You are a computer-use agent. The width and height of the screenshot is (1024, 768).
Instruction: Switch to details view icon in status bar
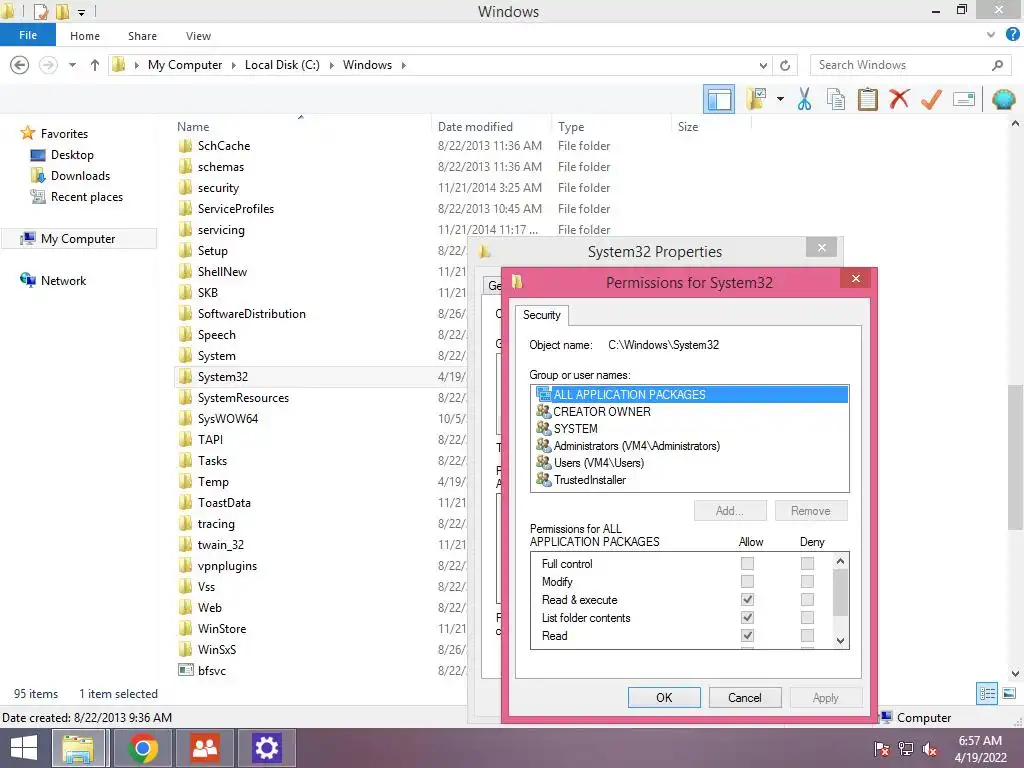tap(987, 694)
